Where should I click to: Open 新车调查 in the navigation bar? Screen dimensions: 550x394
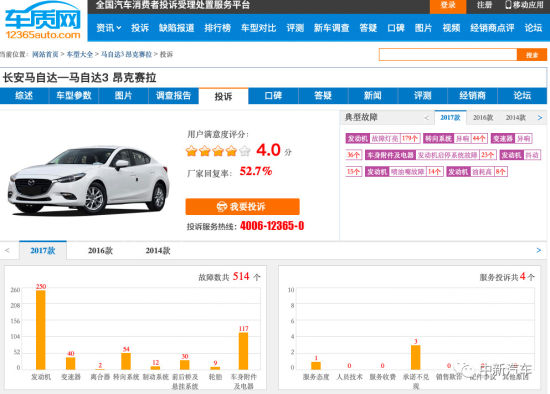[x=331, y=28]
